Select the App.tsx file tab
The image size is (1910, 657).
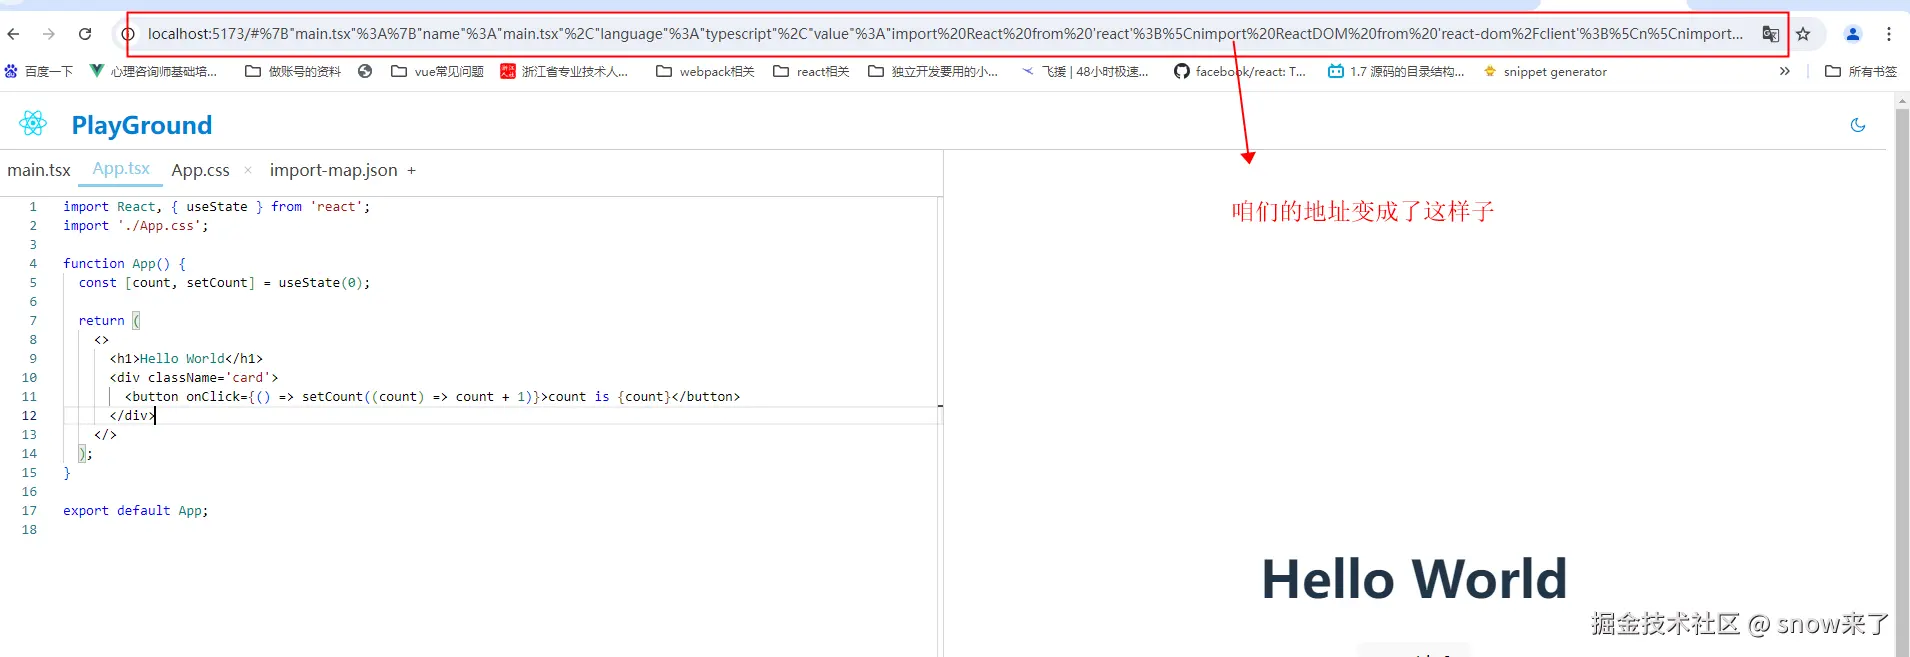coord(121,169)
